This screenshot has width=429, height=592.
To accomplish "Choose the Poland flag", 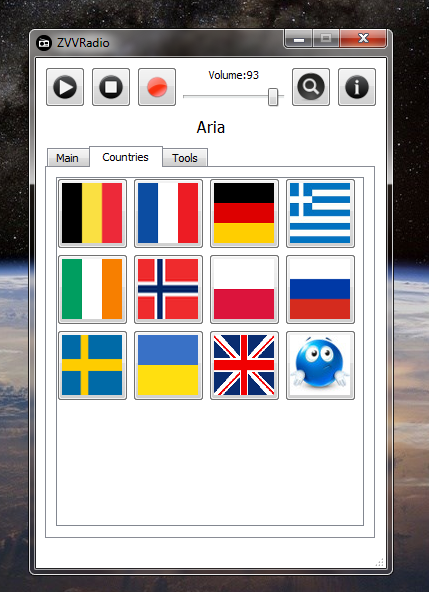I will coord(244,289).
